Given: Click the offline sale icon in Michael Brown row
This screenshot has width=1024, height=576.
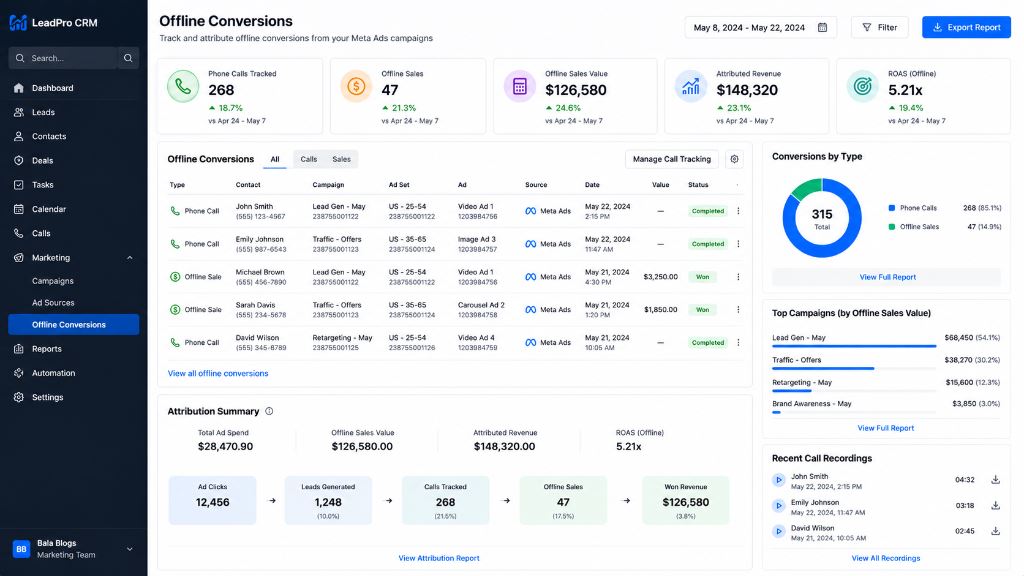Looking at the screenshot, I should pos(175,277).
